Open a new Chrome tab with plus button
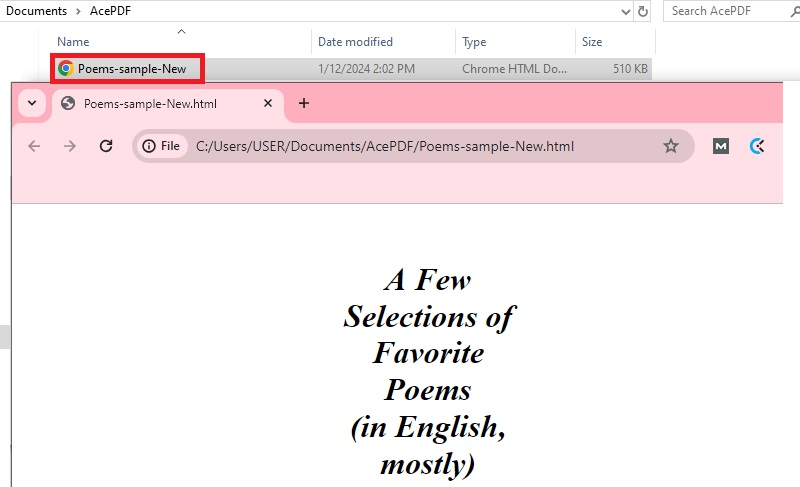 (x=304, y=104)
